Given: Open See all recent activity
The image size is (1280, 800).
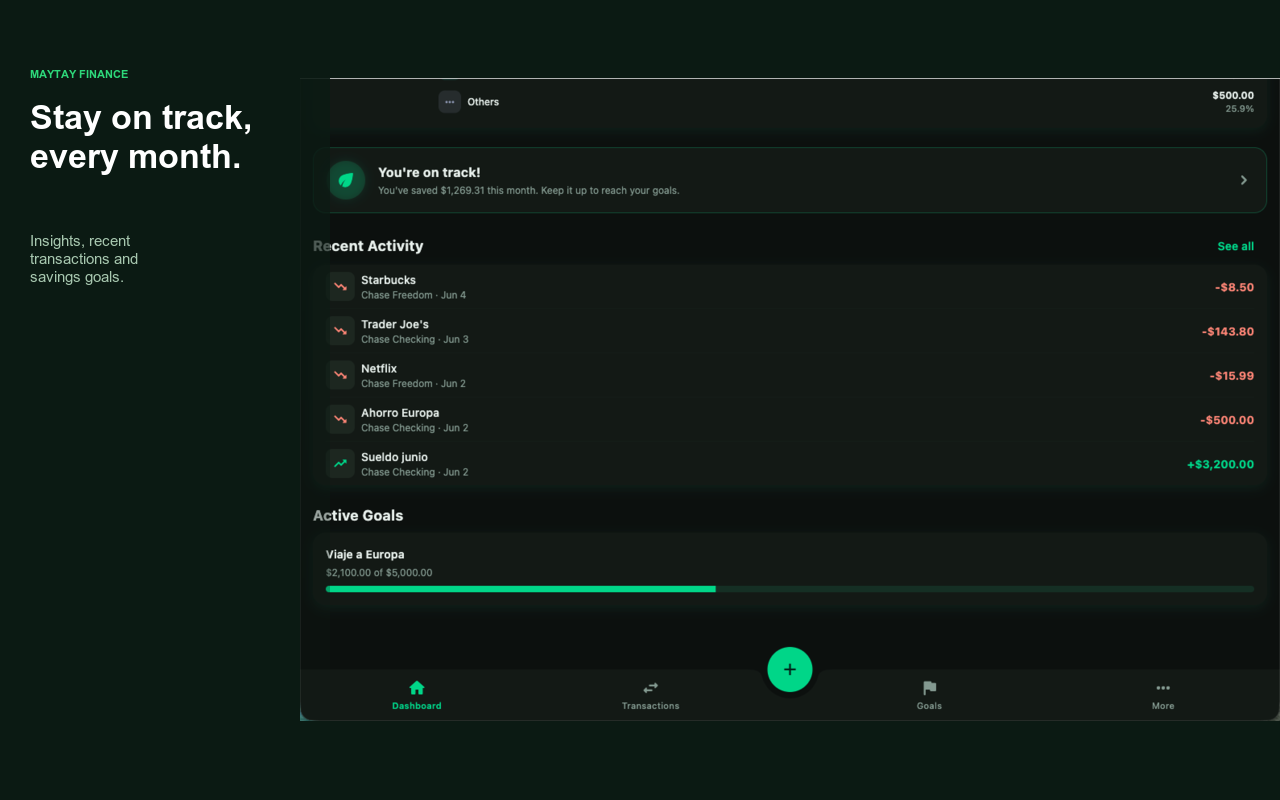Looking at the screenshot, I should [x=1236, y=246].
